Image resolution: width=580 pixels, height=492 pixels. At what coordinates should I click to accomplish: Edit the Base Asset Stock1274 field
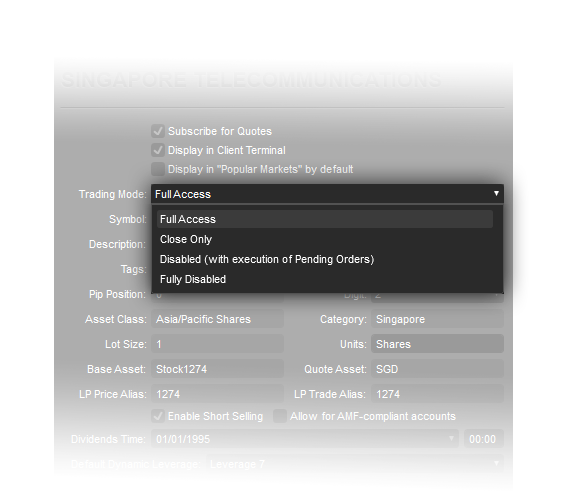point(218,369)
